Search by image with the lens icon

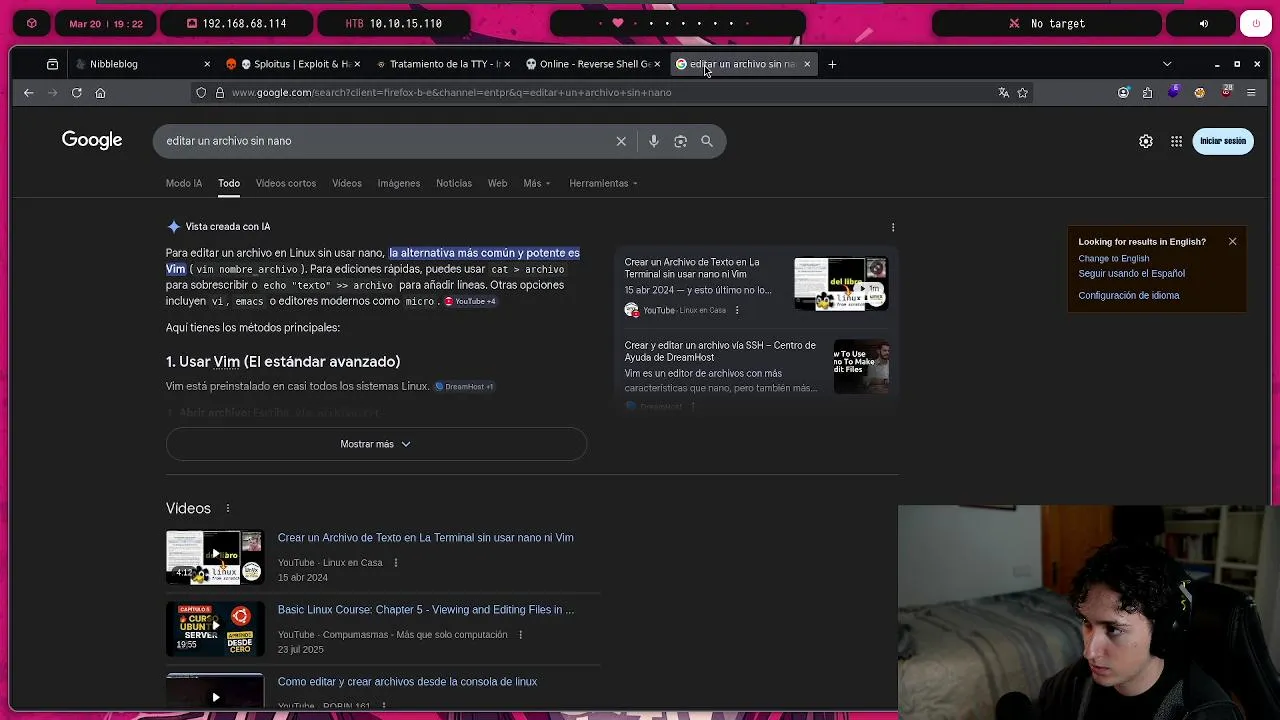[680, 141]
